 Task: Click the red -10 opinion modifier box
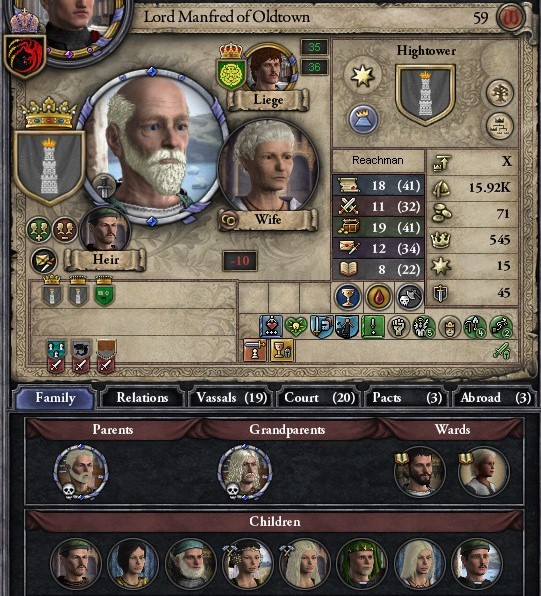coord(240,261)
